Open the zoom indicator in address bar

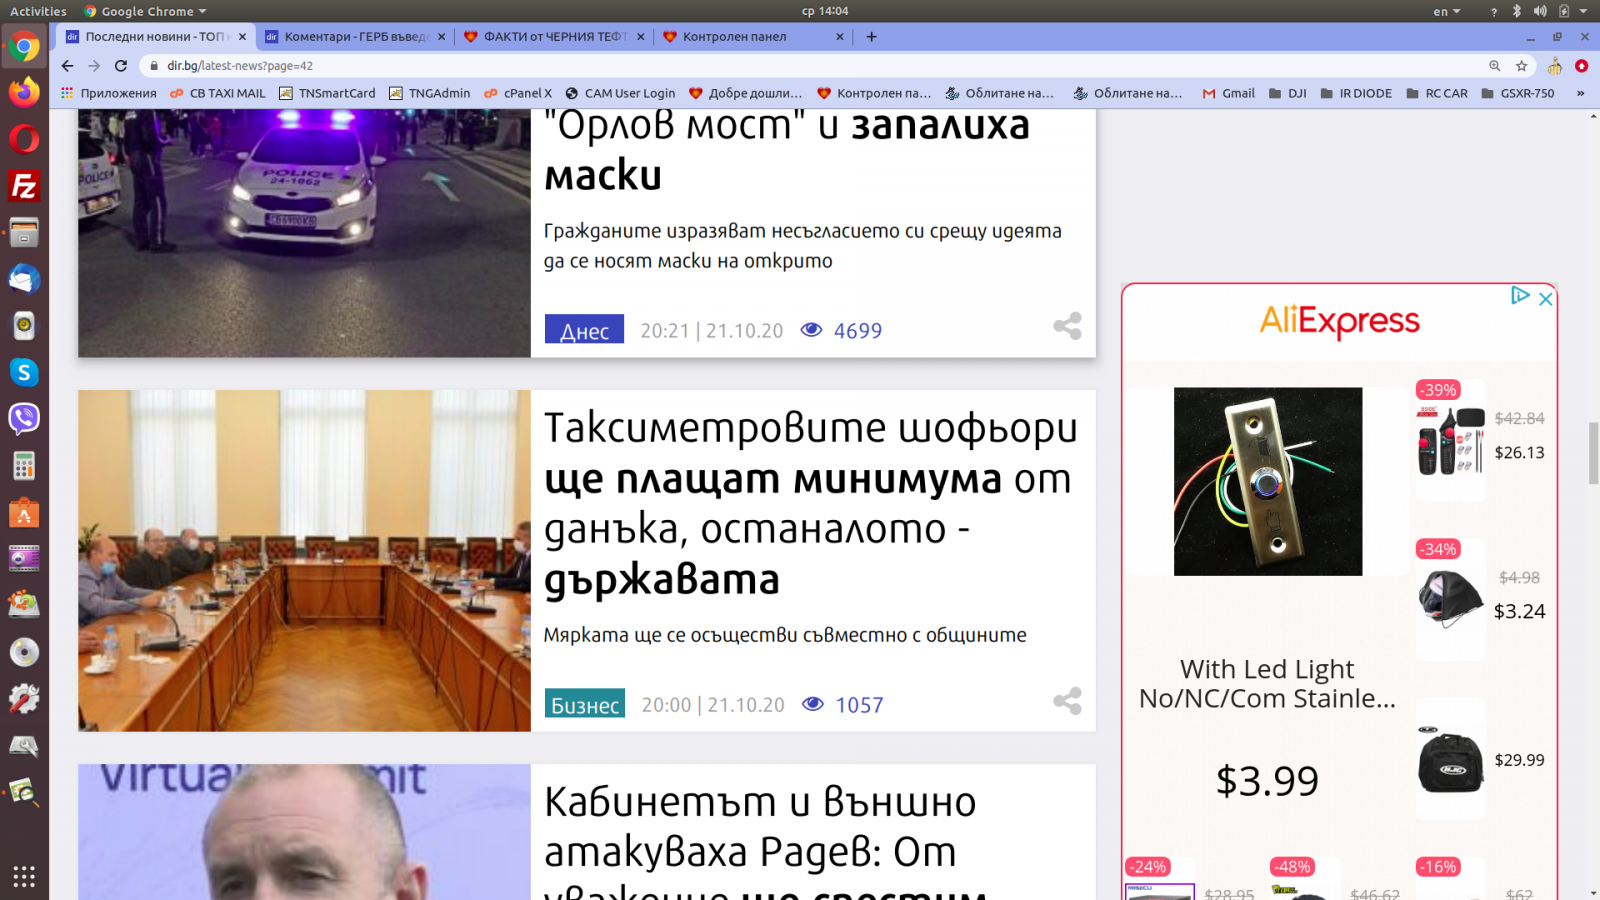coord(1494,66)
